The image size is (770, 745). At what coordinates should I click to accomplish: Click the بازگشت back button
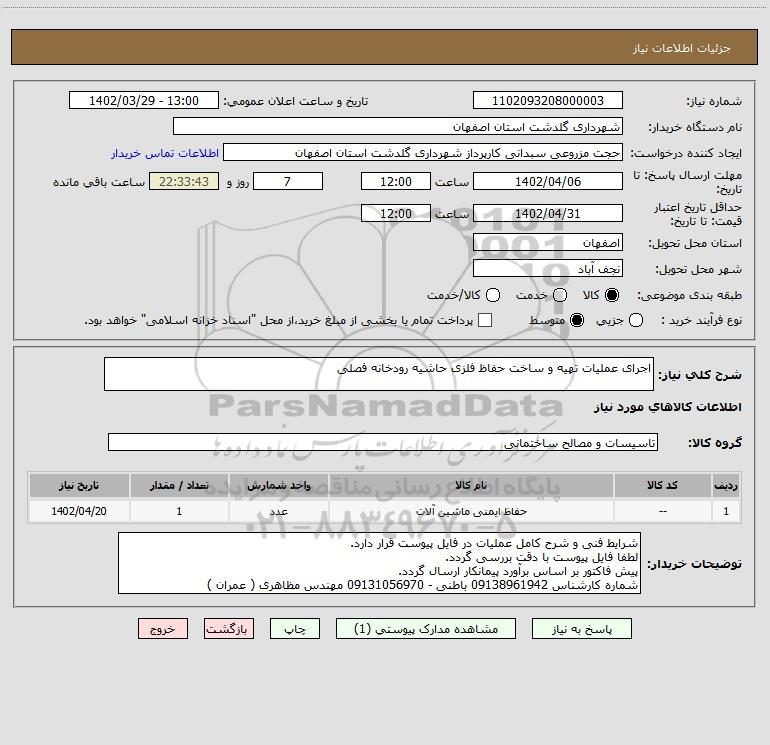coord(229,629)
